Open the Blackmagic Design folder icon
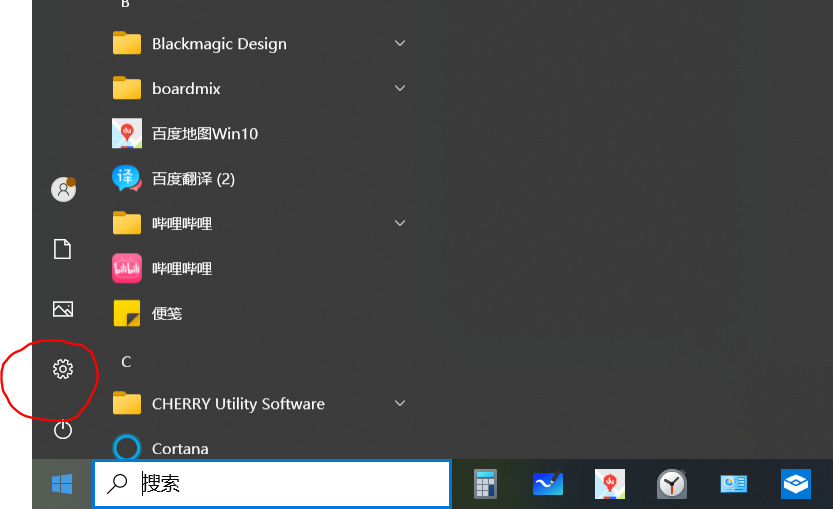833x509 pixels. pyautogui.click(x=127, y=43)
